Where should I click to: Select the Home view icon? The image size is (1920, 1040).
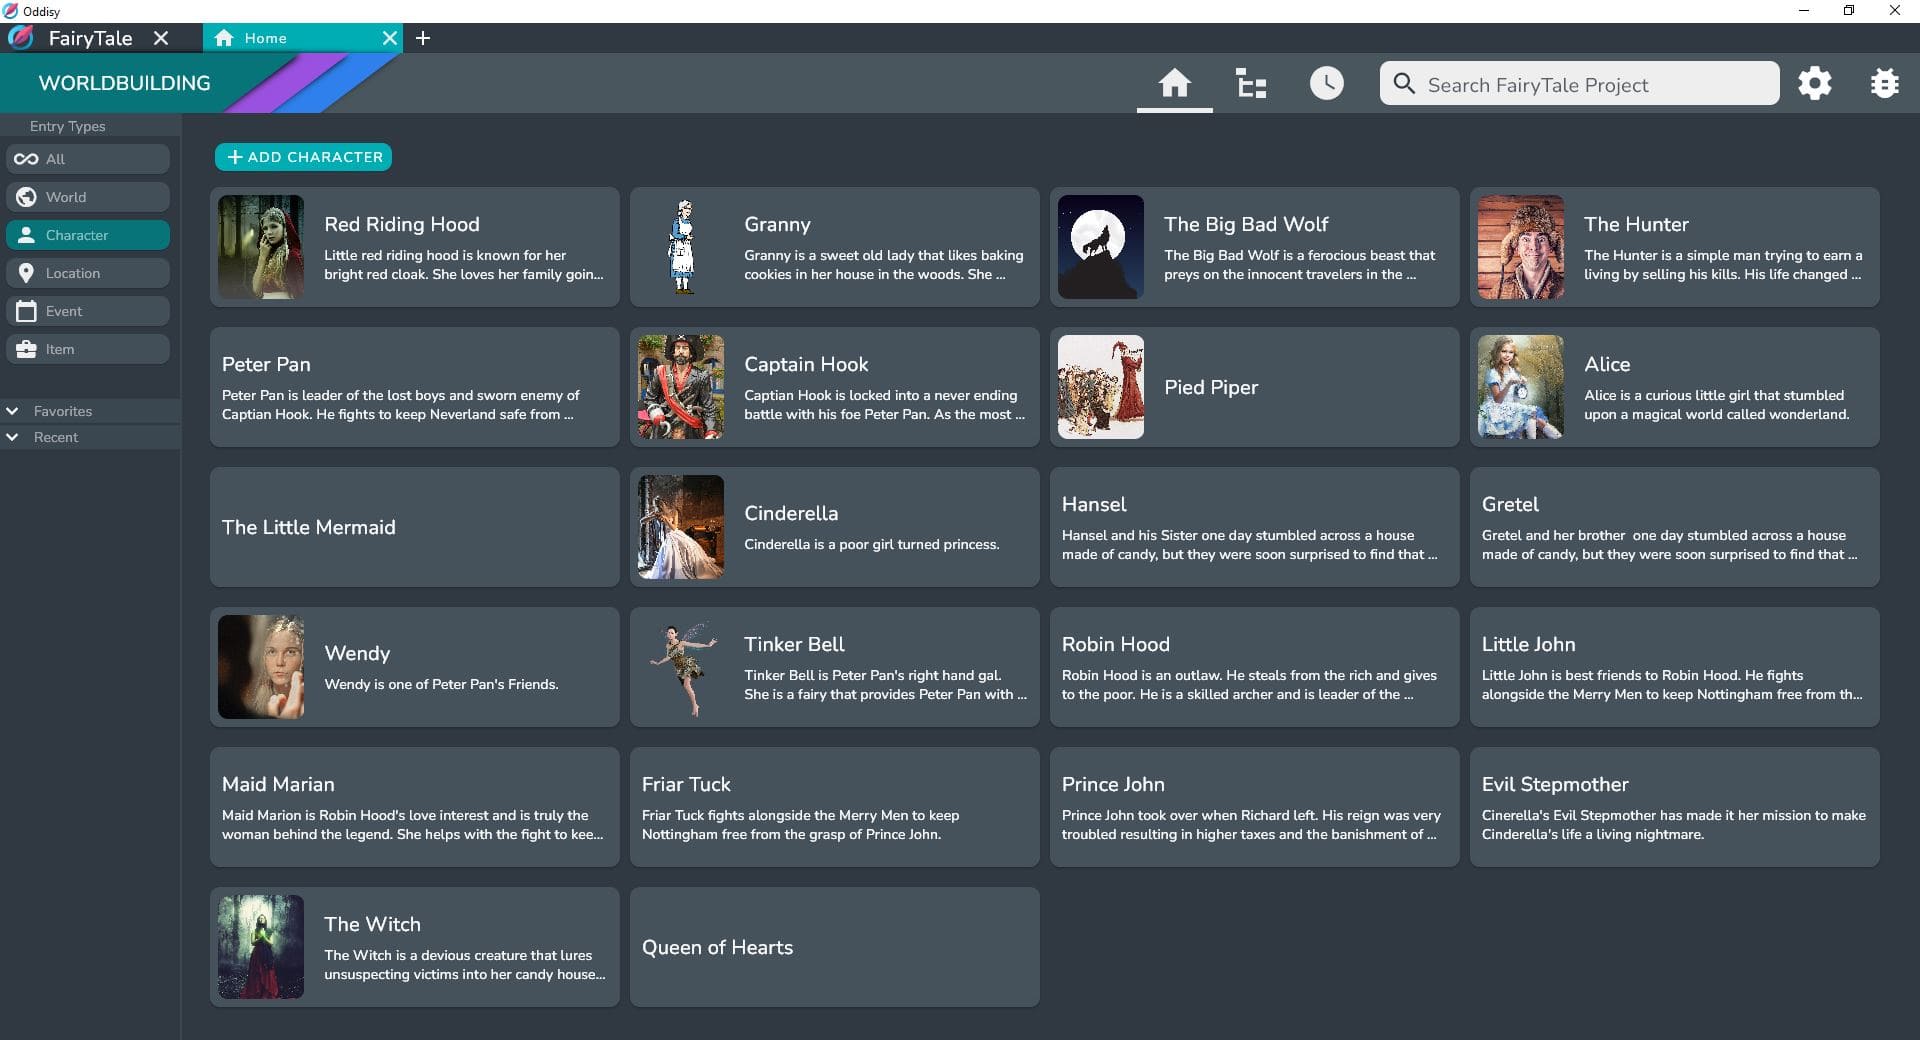pyautogui.click(x=1175, y=84)
